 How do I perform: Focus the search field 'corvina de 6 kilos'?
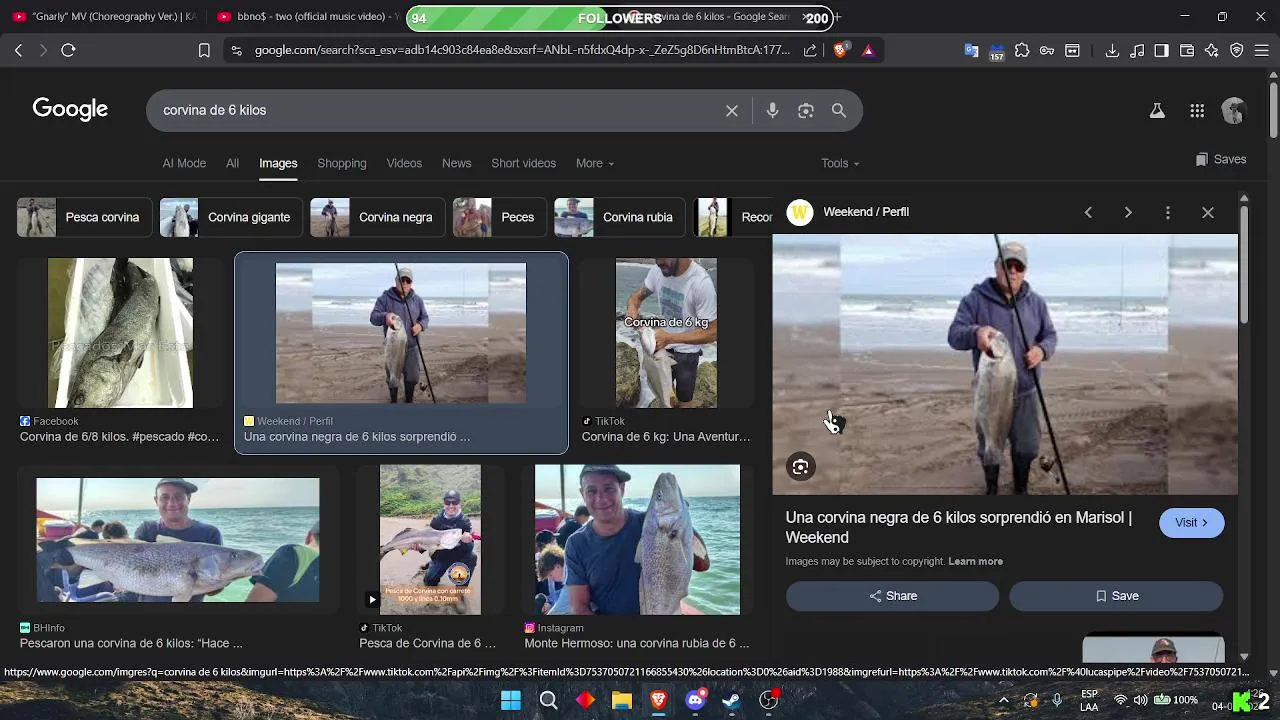click(x=437, y=111)
